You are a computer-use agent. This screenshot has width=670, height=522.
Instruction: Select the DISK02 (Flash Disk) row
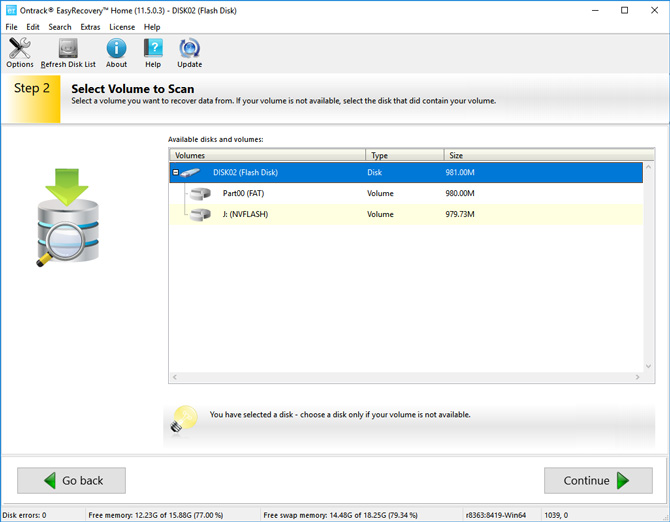[x=406, y=173]
